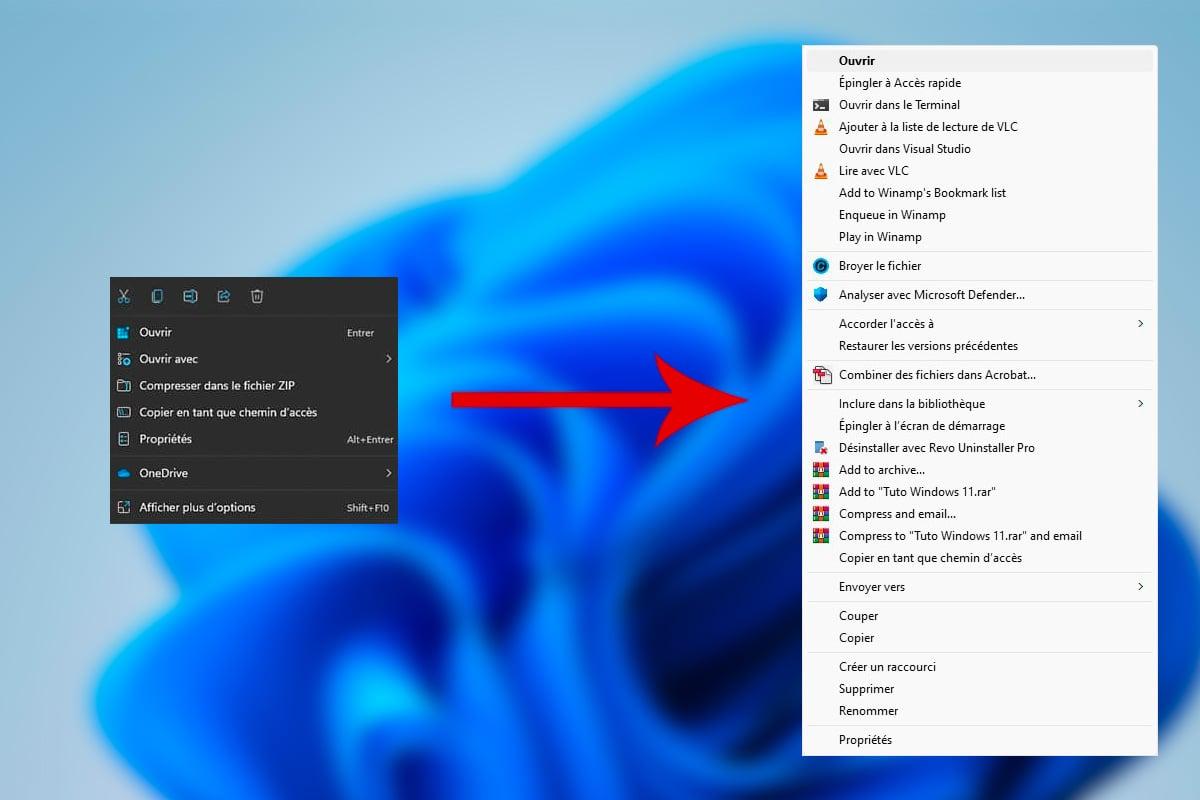1200x800 pixels.
Task: Click the WinRAR icon beside Add to archive
Action: click(821, 469)
